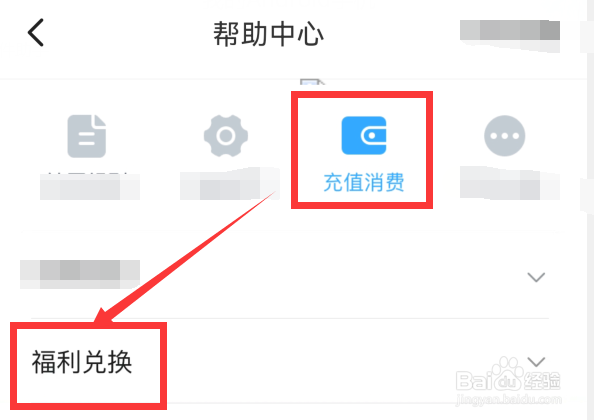Select the grey document category icon
Viewport: 594px width, 420px height.
87,136
